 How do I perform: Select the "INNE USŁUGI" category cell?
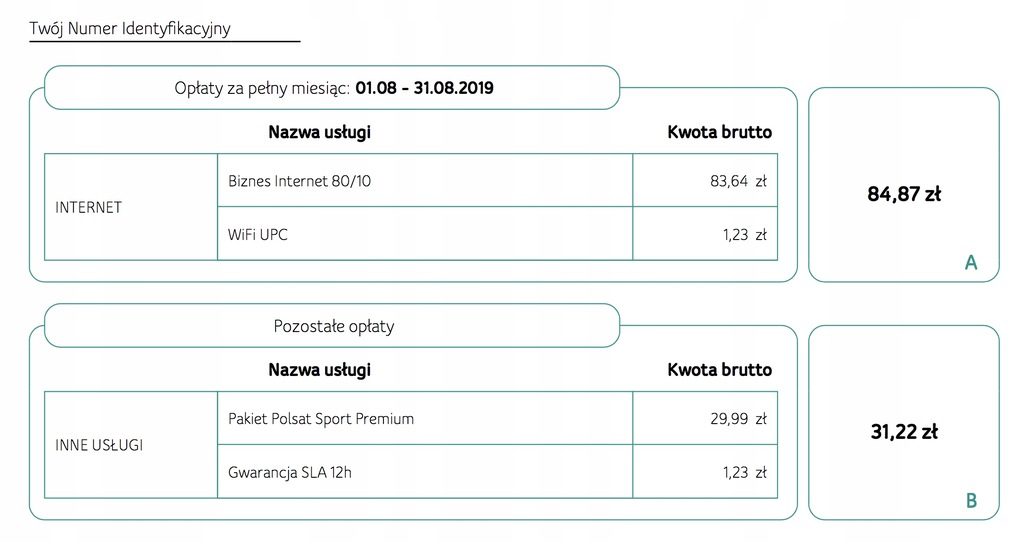click(99, 445)
